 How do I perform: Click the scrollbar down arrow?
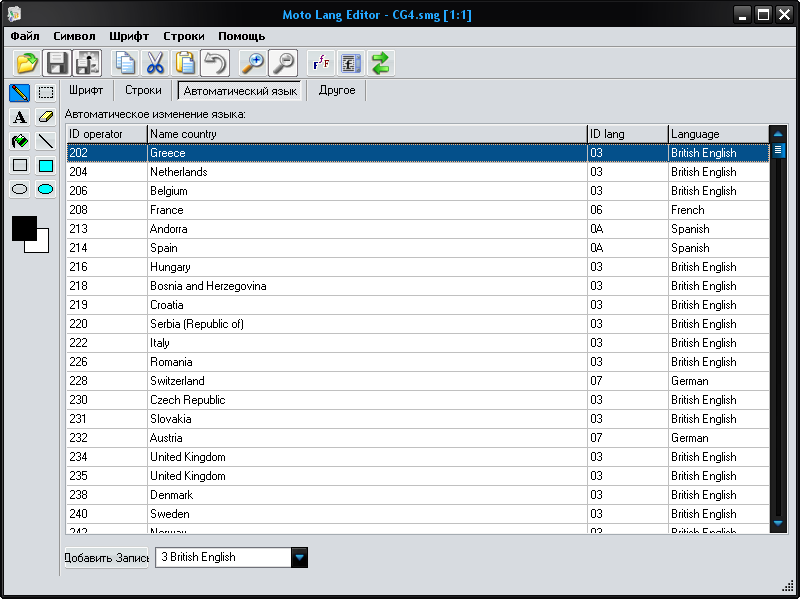point(778,523)
